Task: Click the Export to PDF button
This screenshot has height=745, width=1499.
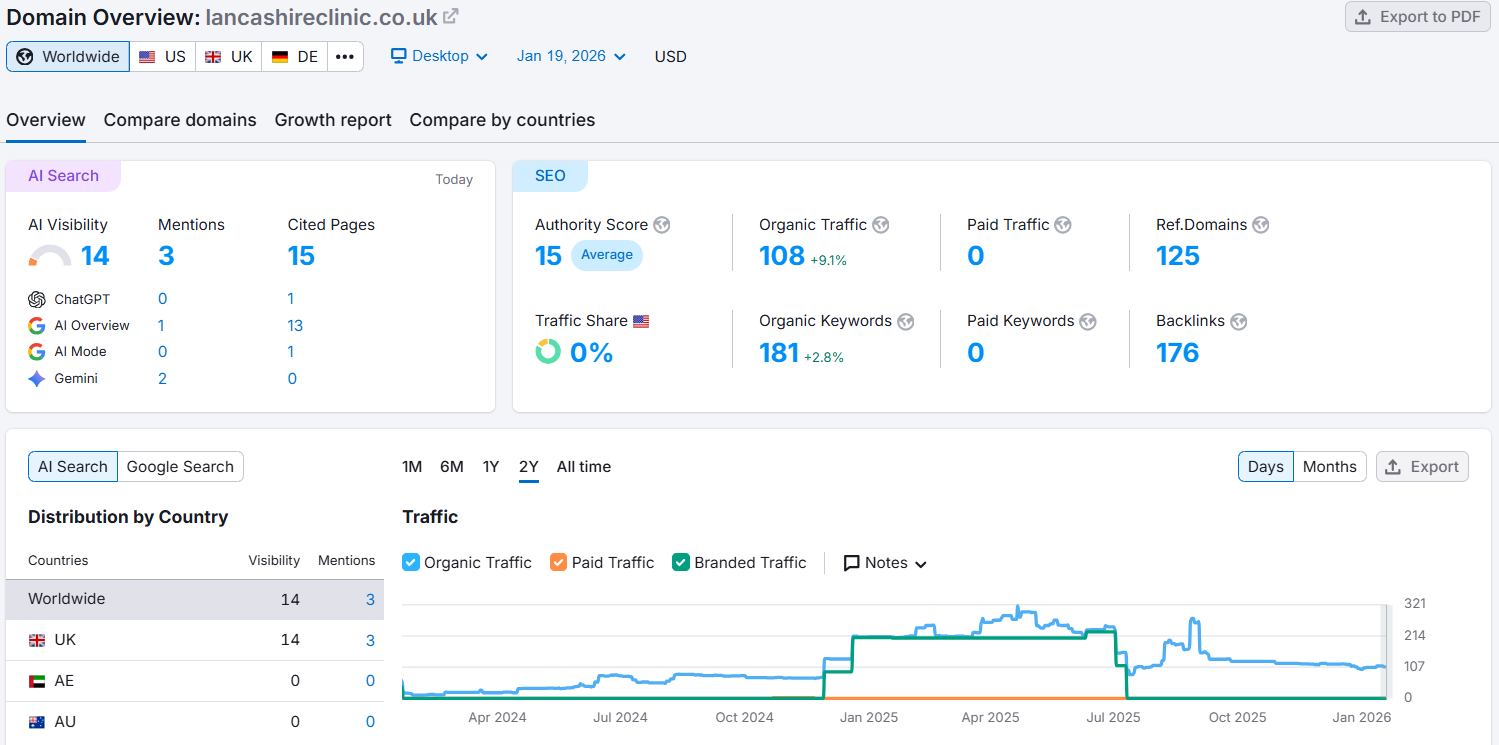Action: 1416,16
